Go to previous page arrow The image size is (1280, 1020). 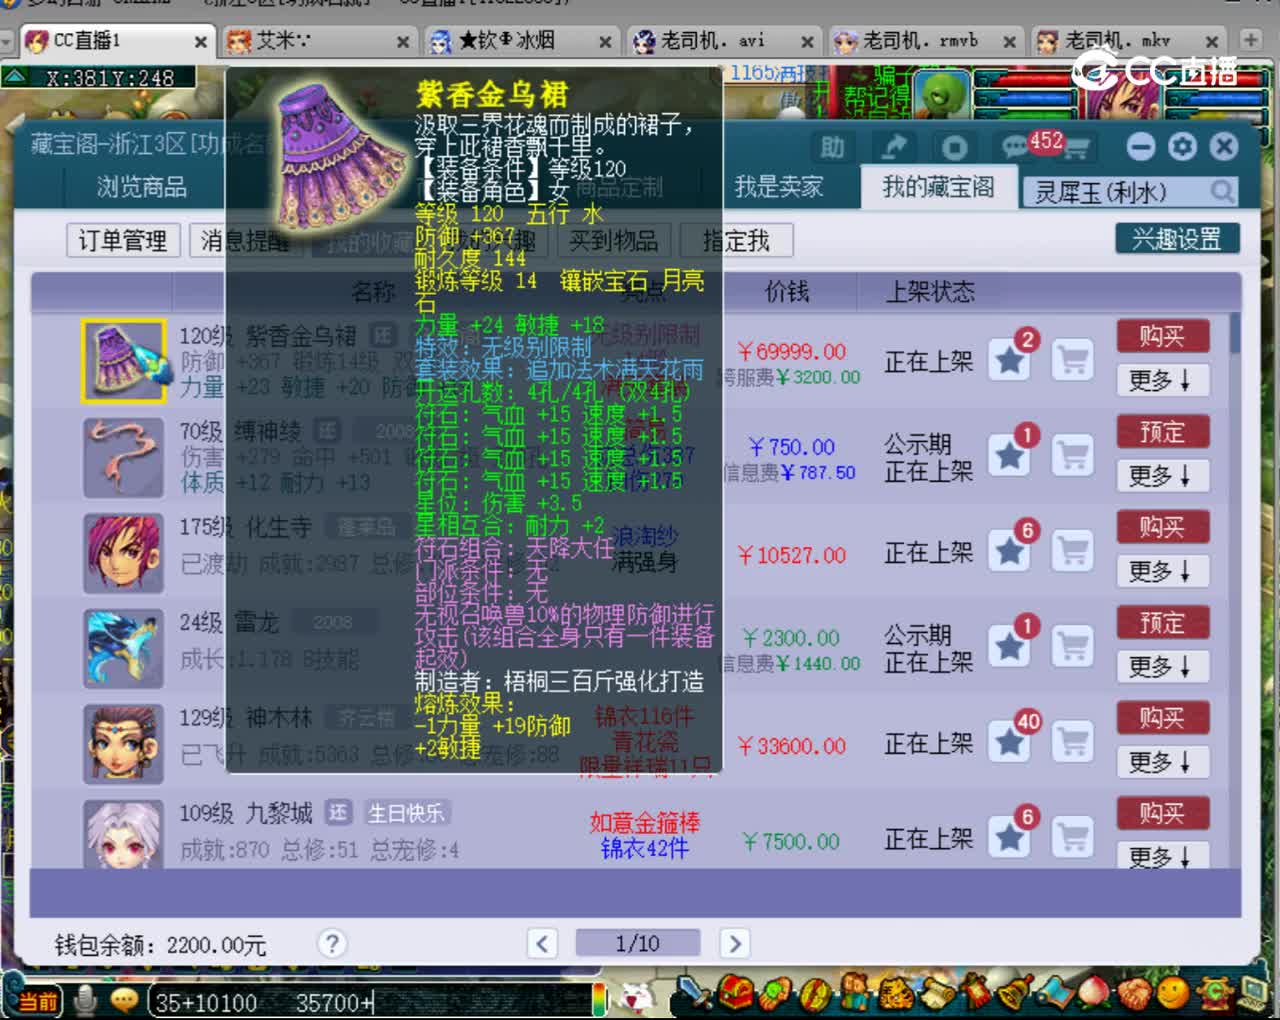(542, 943)
